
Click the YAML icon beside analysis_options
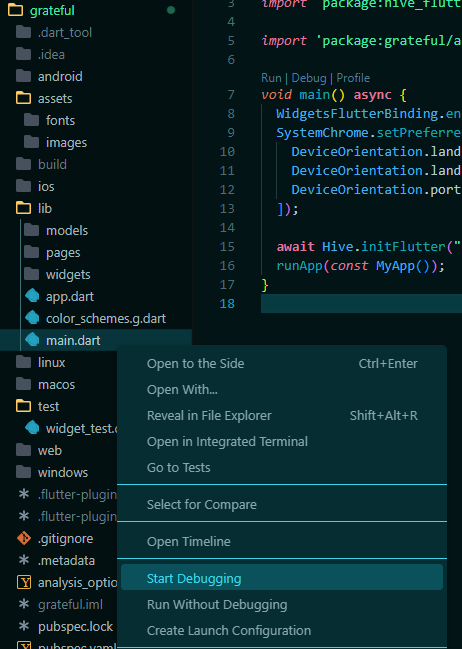click(x=24, y=582)
